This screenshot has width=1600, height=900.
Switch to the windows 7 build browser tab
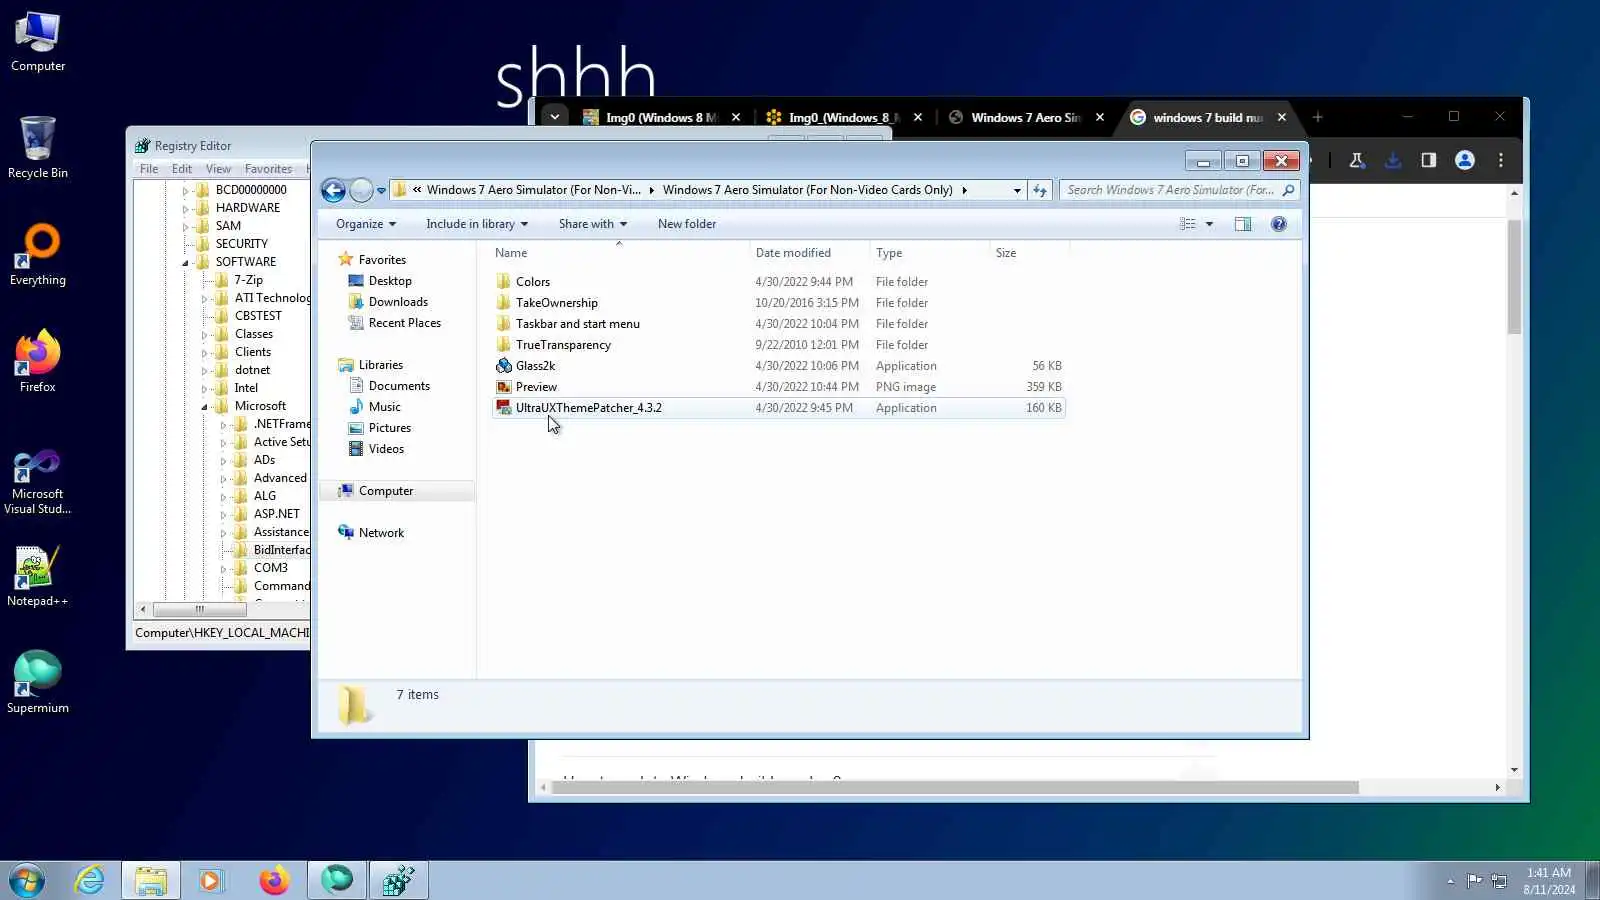[x=1208, y=118]
